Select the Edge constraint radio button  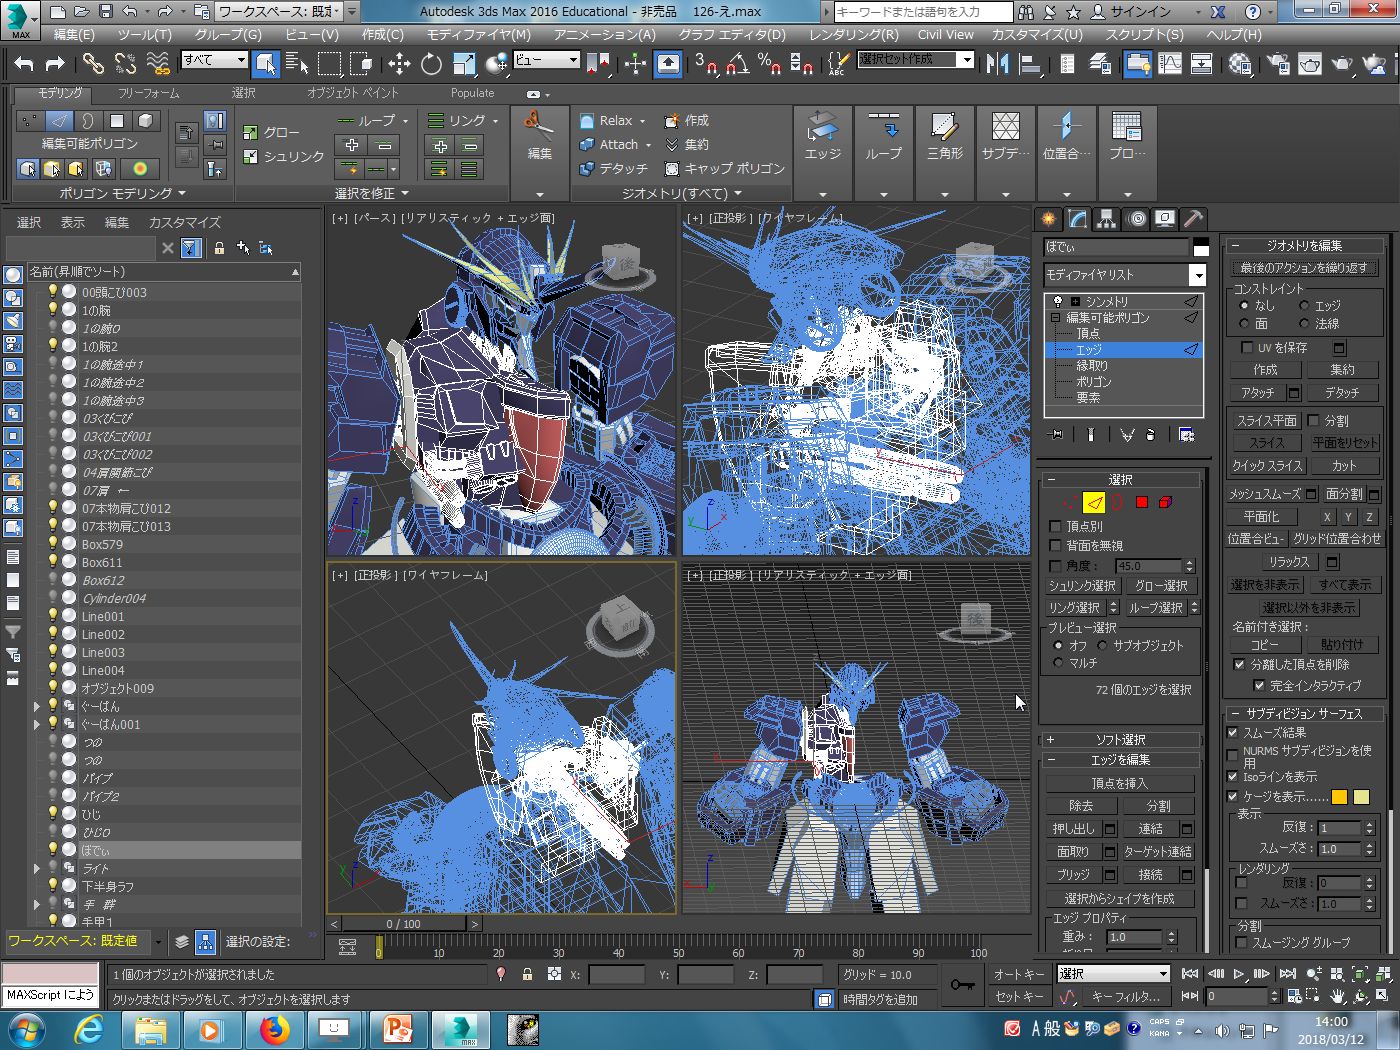(x=1304, y=306)
